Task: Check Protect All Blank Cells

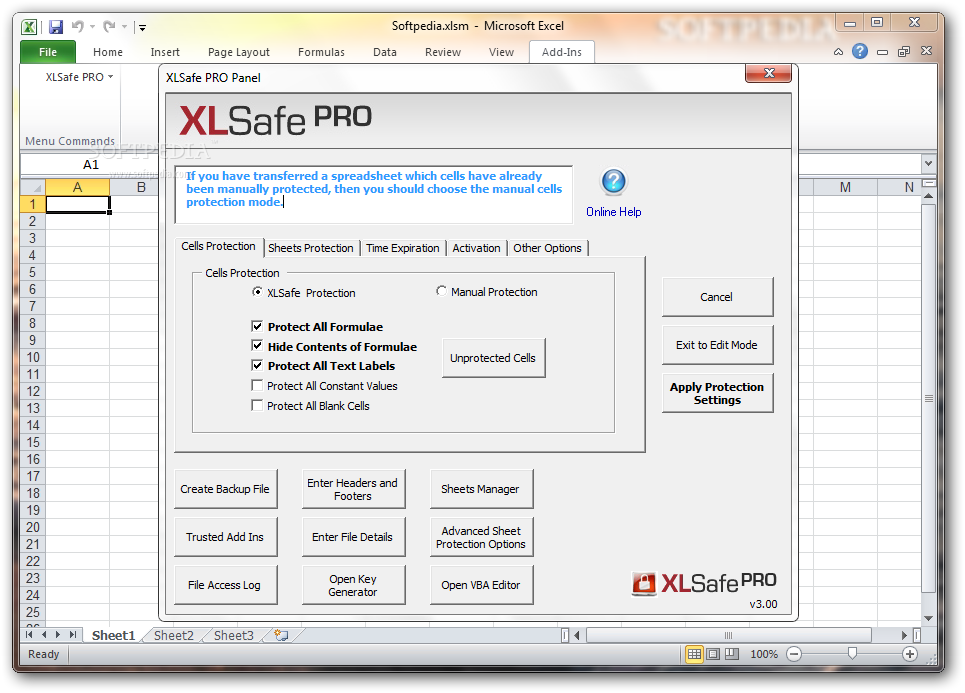Action: click(x=257, y=405)
